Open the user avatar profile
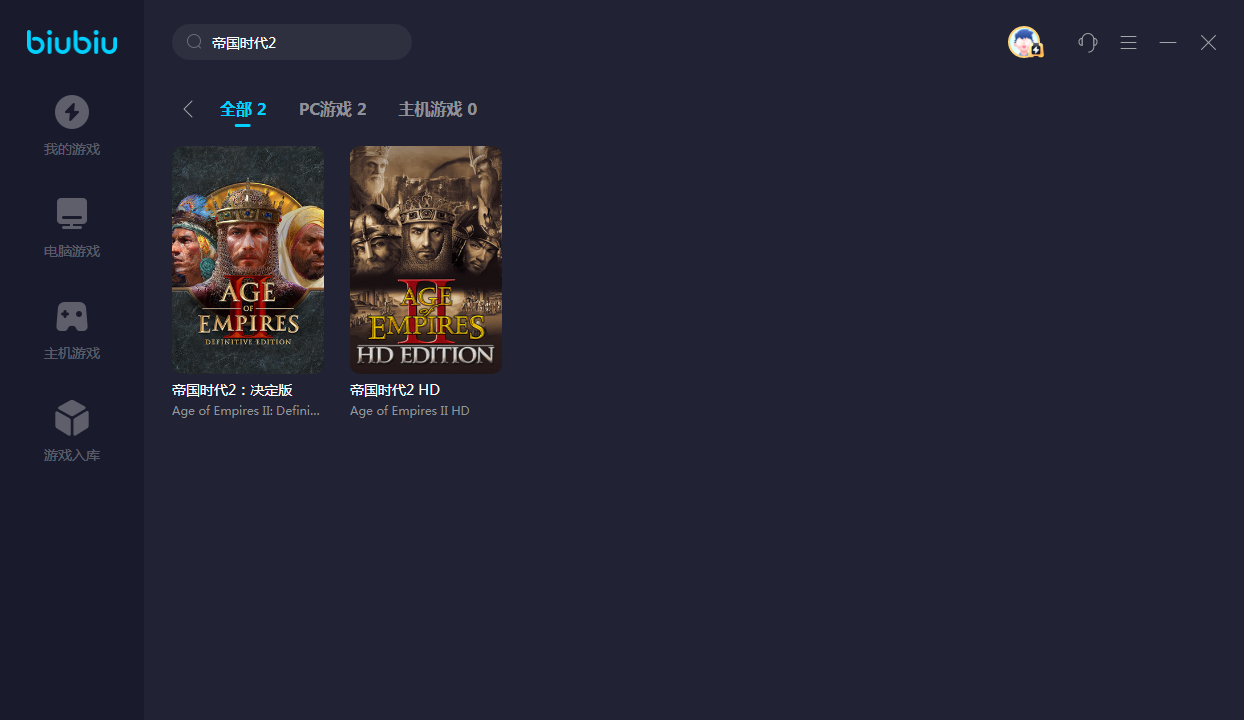The width and height of the screenshot is (1244, 720). click(x=1025, y=42)
